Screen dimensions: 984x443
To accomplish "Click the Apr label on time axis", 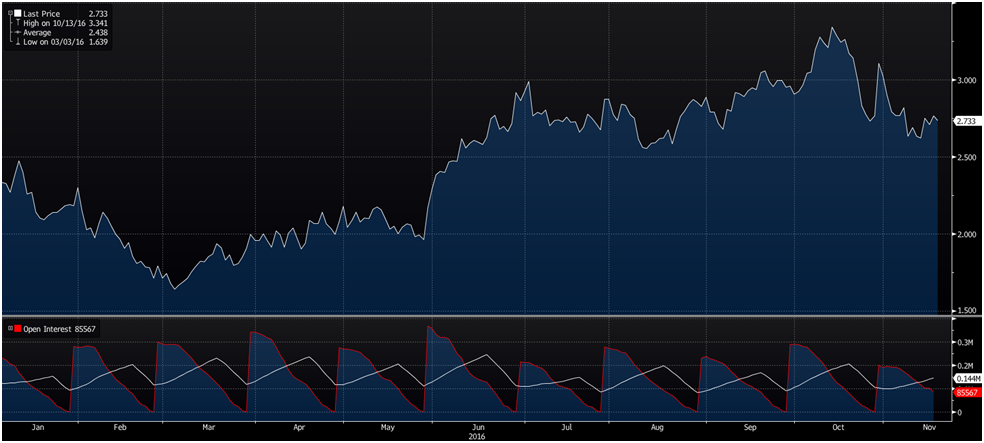I will [299, 427].
